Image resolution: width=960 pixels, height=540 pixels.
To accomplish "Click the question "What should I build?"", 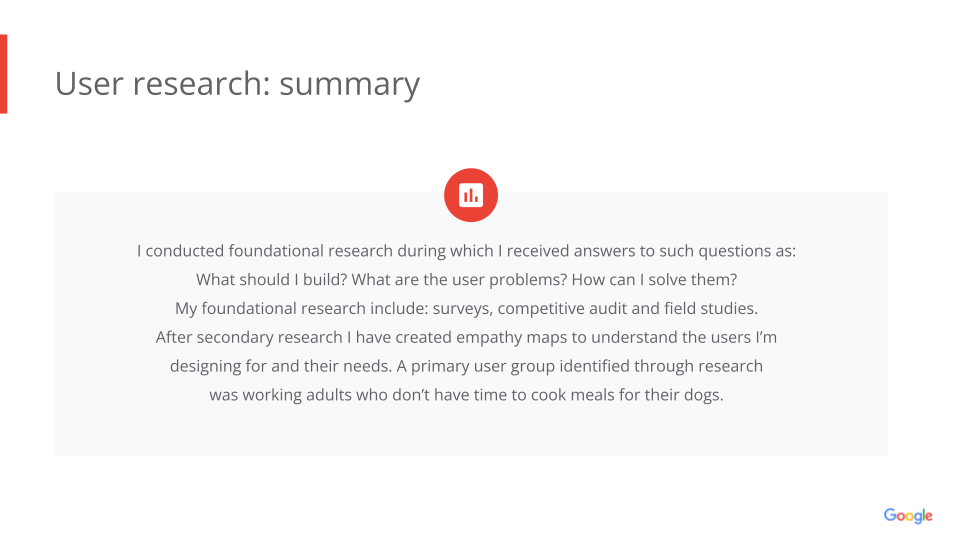I will 271,280.
